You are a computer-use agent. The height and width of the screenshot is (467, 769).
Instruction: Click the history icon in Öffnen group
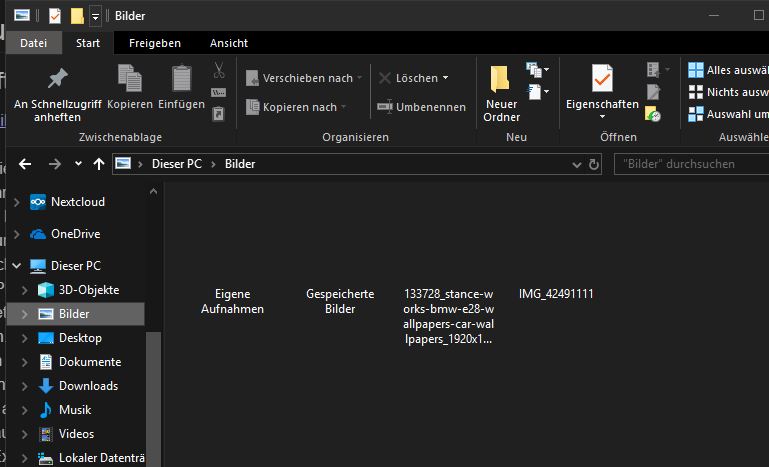point(653,114)
